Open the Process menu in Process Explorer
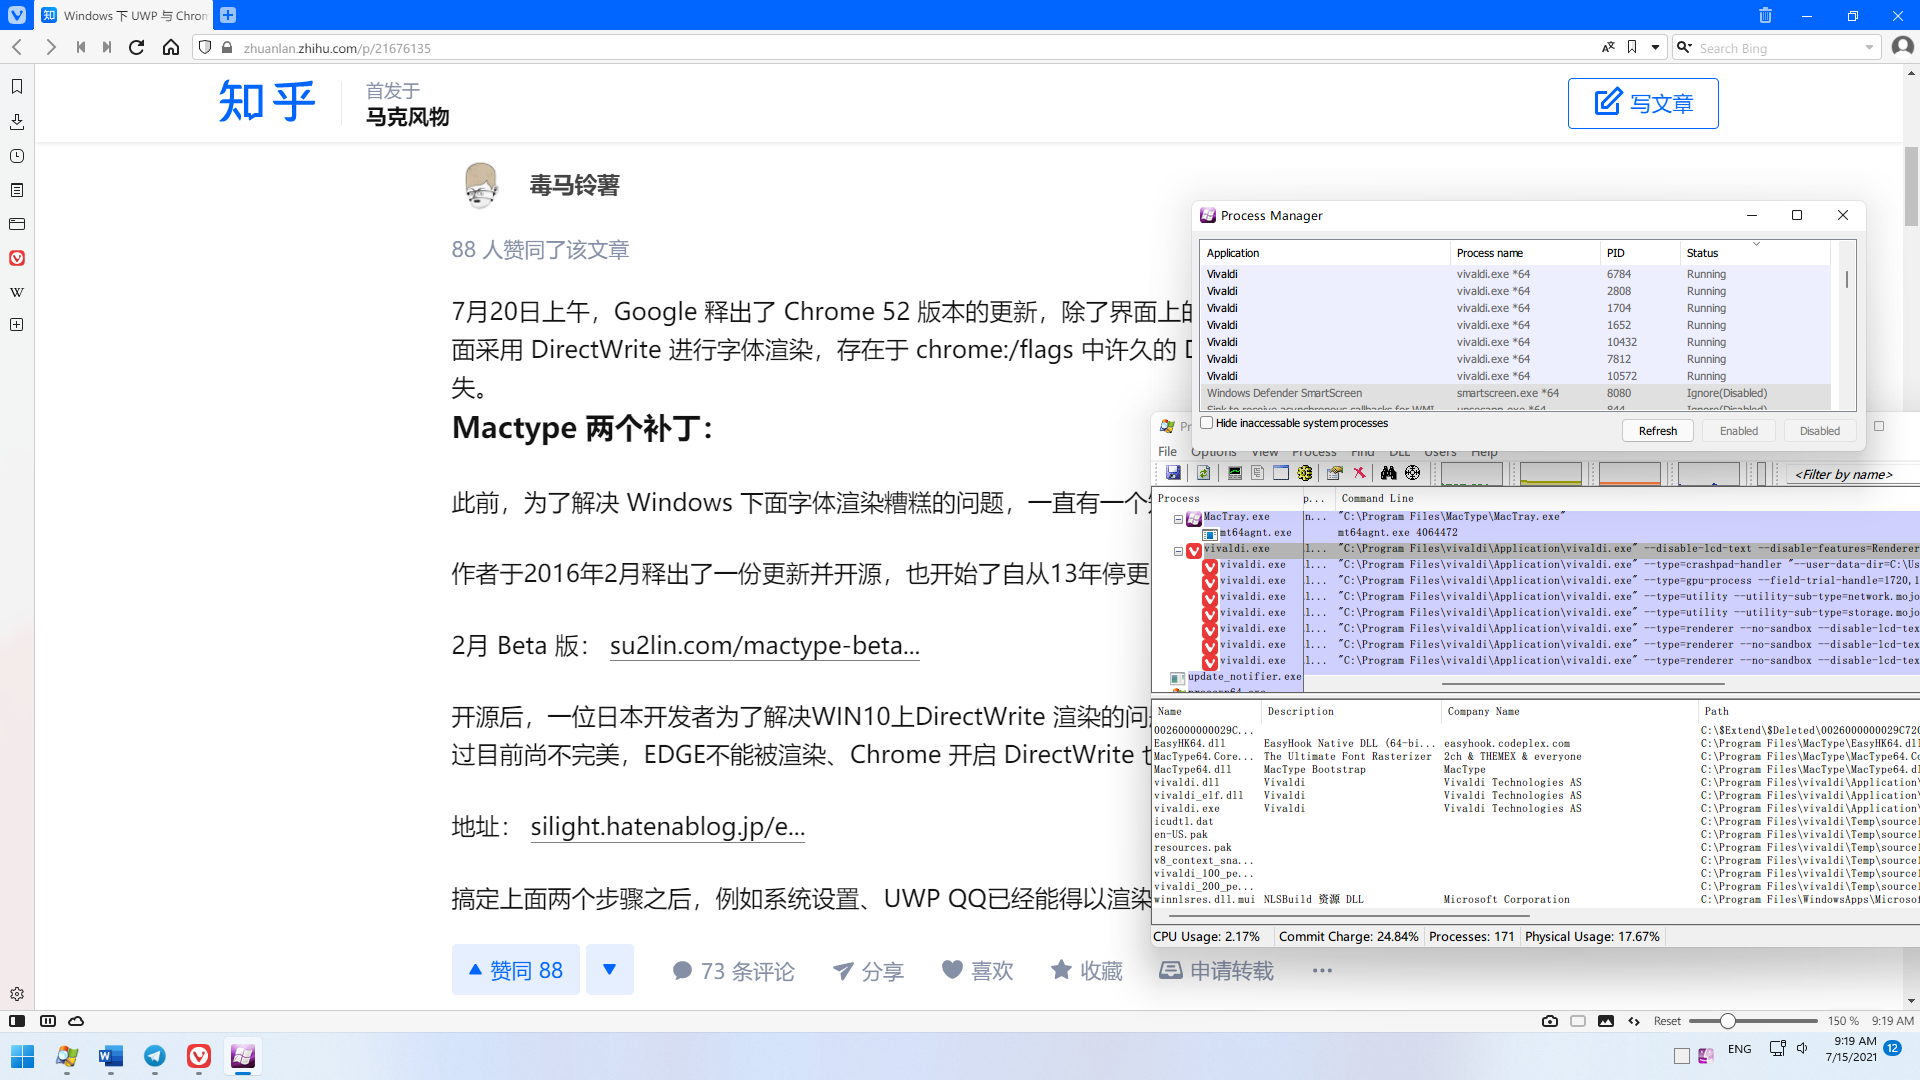This screenshot has height=1080, width=1920. pyautogui.click(x=1313, y=451)
